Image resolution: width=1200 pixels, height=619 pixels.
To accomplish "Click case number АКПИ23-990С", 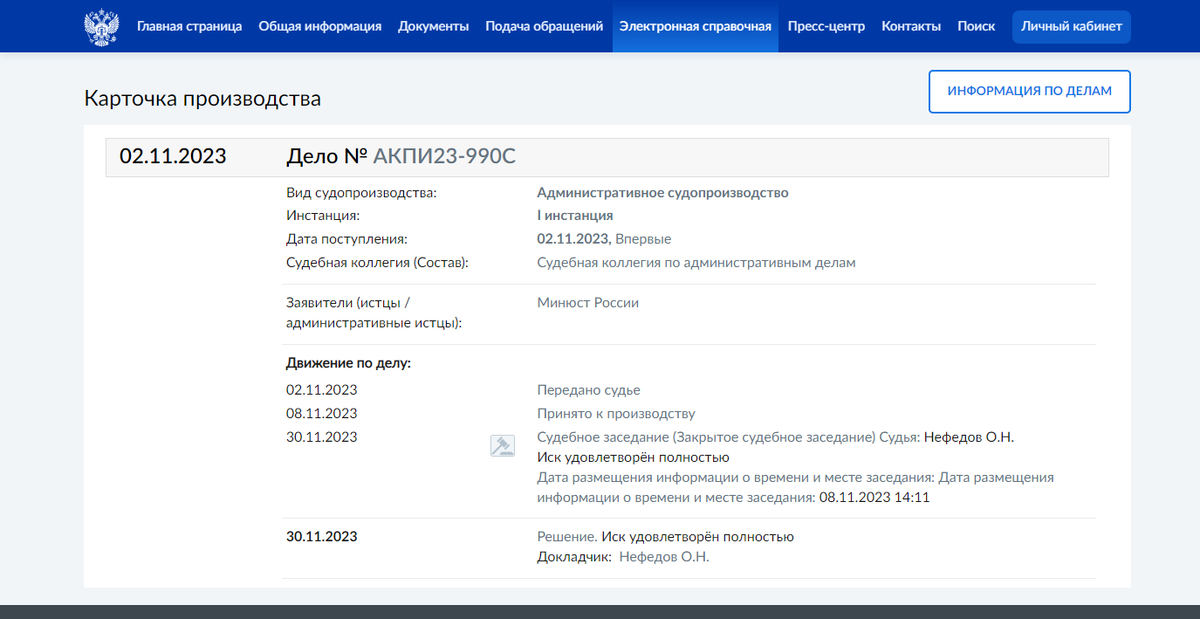I will click(444, 156).
